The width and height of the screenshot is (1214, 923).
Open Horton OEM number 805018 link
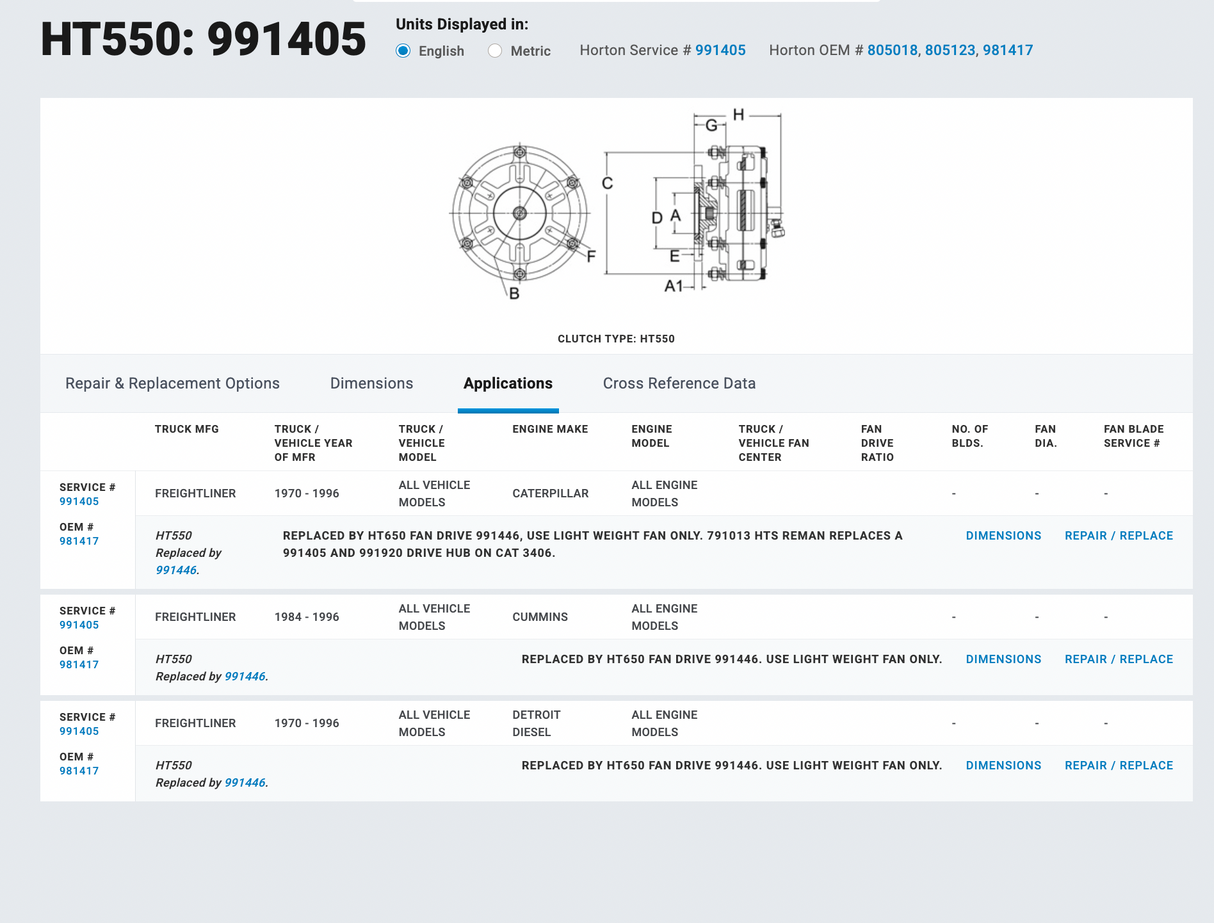click(x=892, y=50)
